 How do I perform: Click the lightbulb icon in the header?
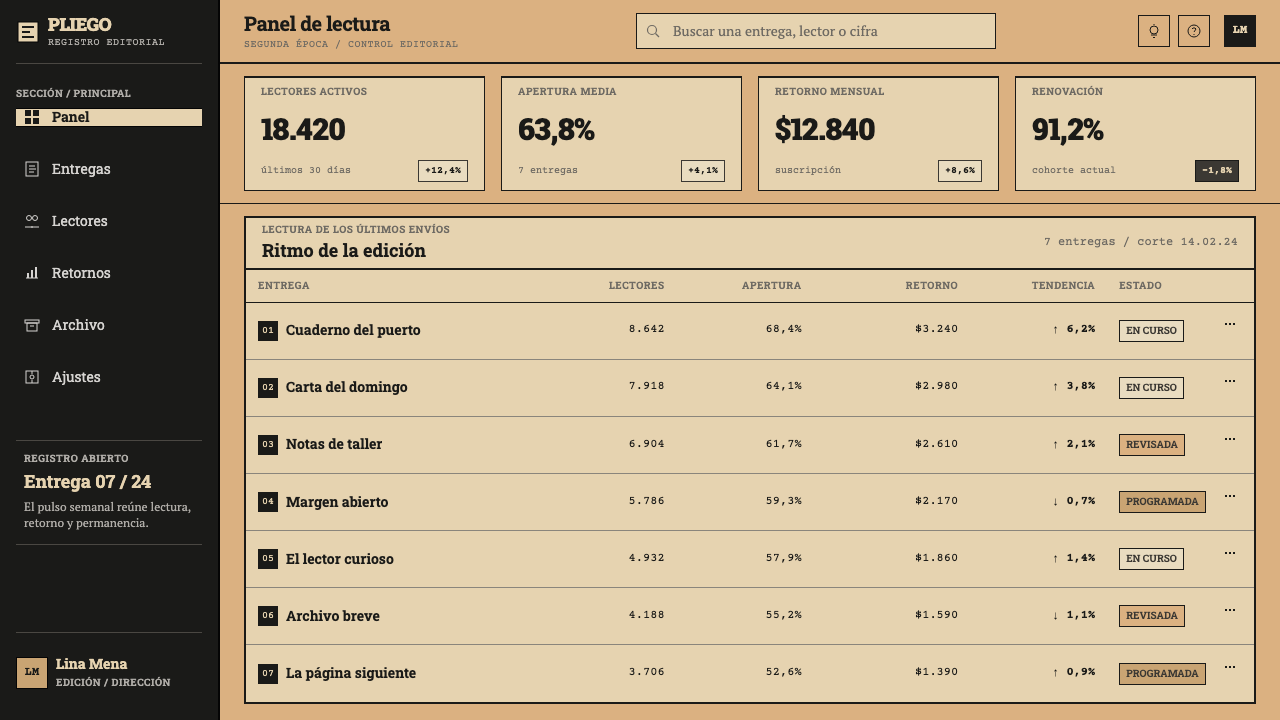coord(1154,31)
